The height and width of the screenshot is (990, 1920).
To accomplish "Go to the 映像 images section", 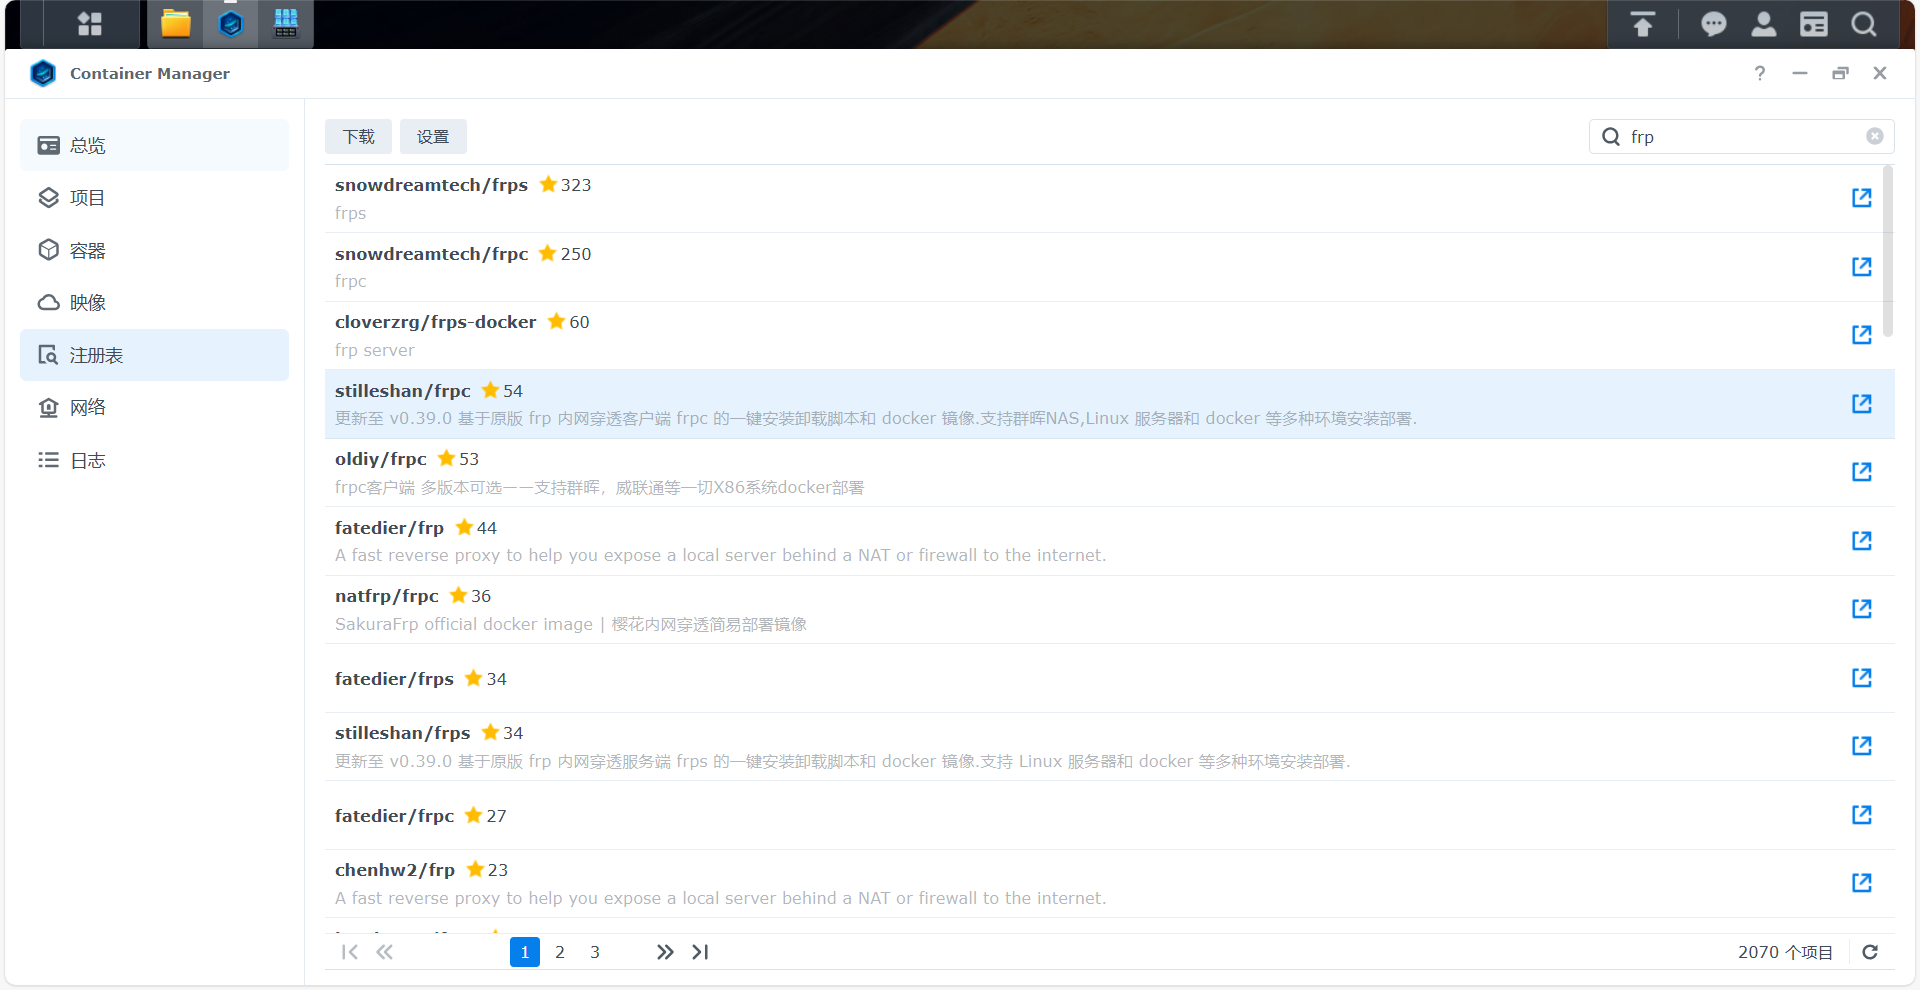I will (x=154, y=302).
